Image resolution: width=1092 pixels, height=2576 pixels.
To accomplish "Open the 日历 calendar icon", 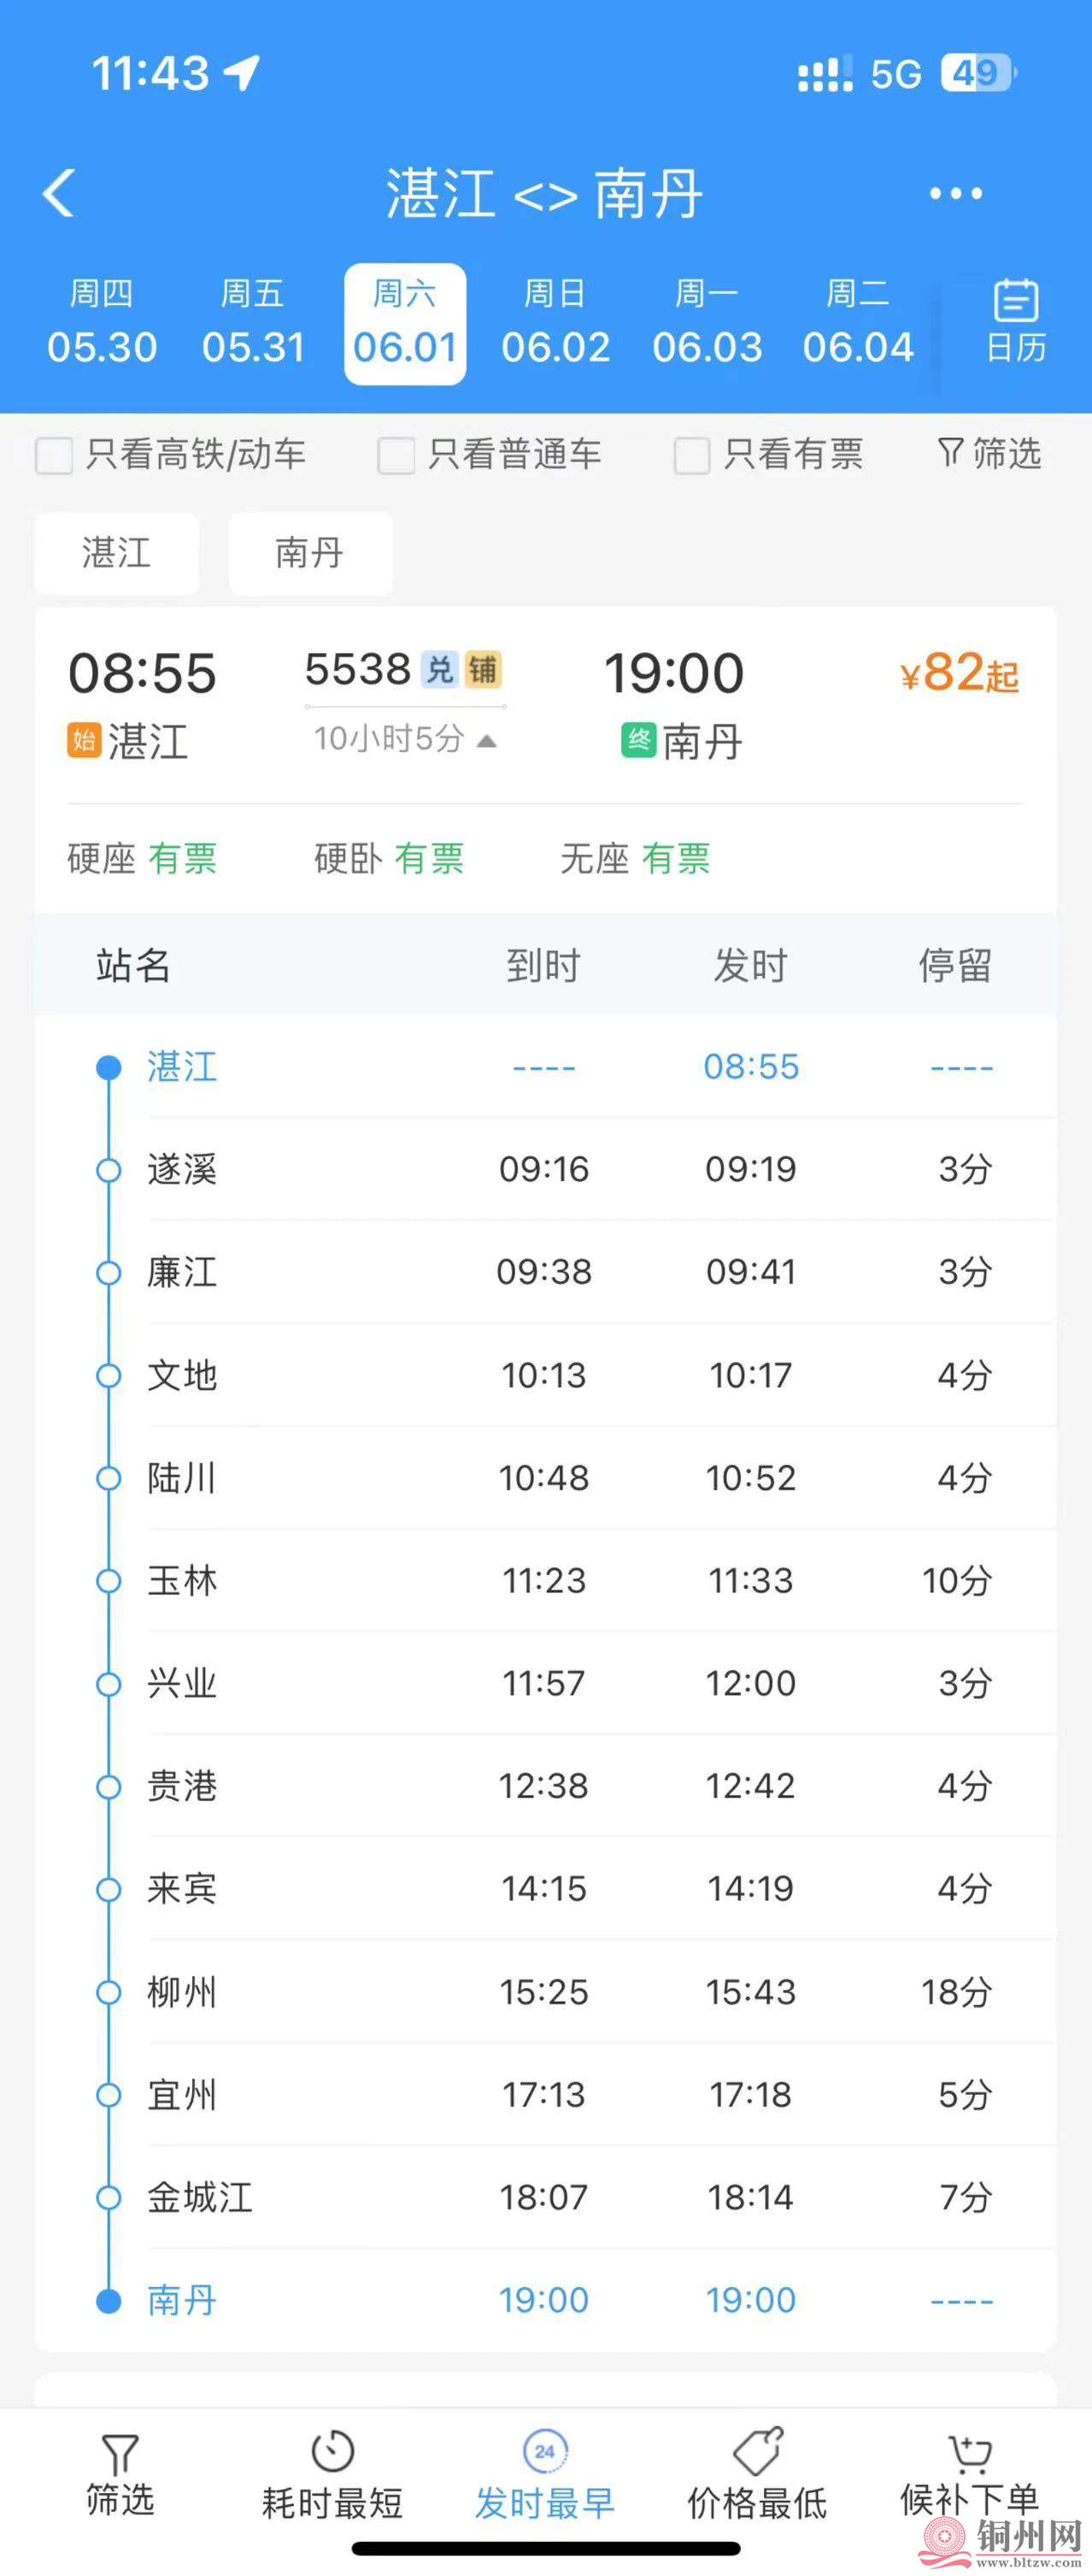I will click(x=1015, y=321).
